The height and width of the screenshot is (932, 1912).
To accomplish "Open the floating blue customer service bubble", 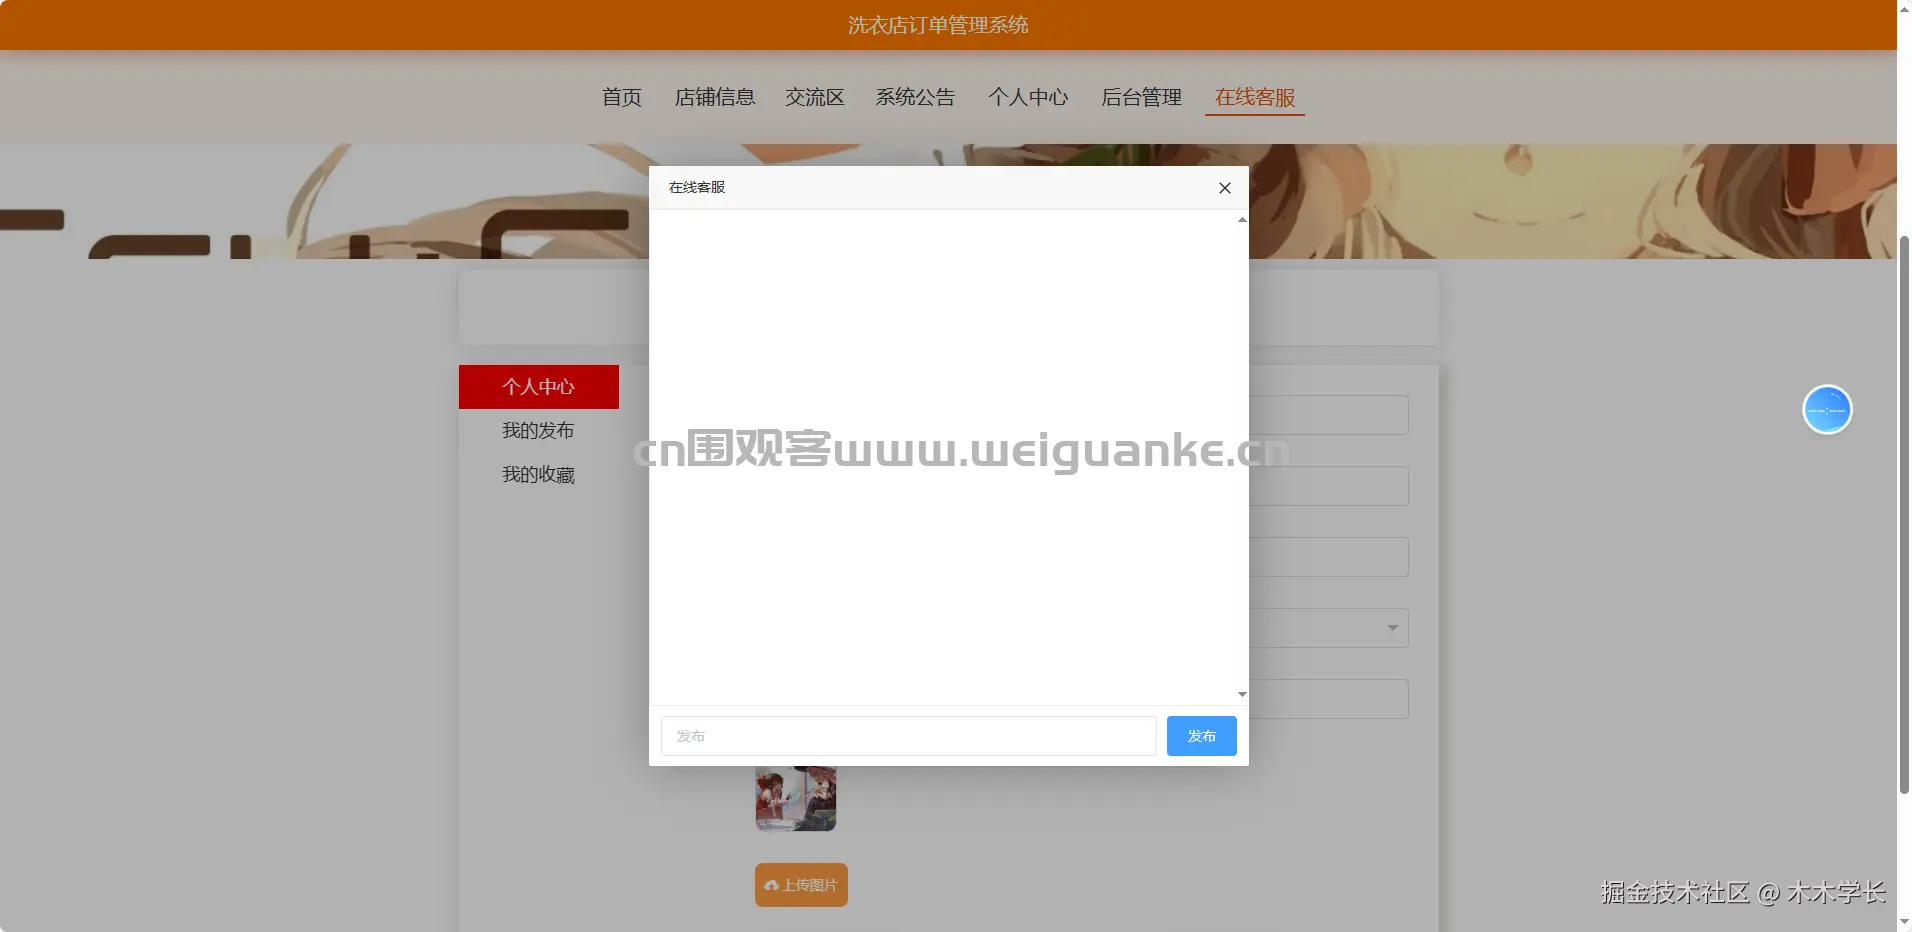I will (x=1826, y=409).
